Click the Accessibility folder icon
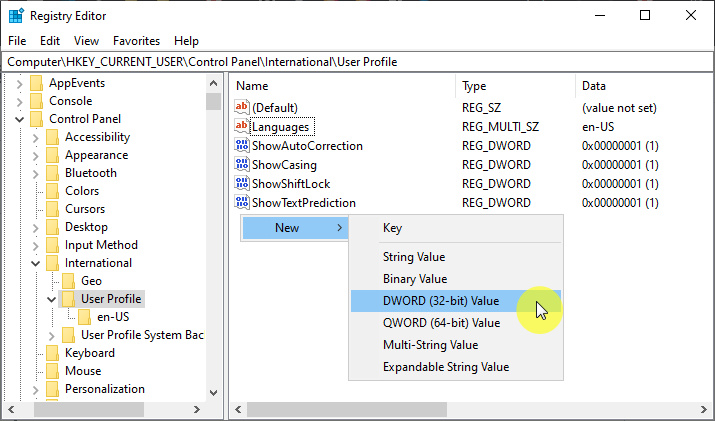The width and height of the screenshot is (715, 421). [53, 137]
